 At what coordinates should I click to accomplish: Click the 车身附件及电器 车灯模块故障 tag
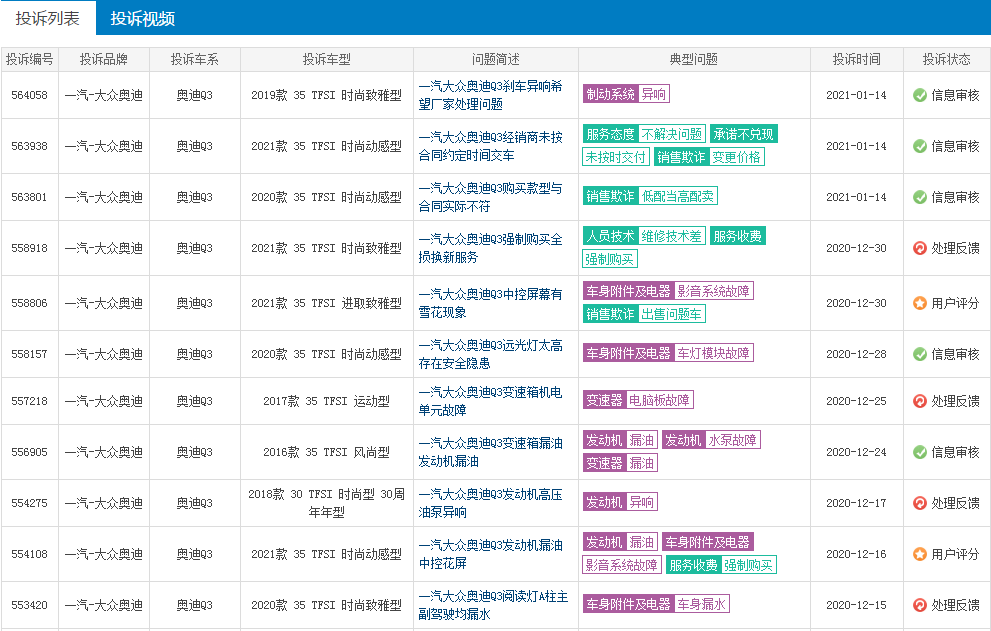tap(668, 353)
